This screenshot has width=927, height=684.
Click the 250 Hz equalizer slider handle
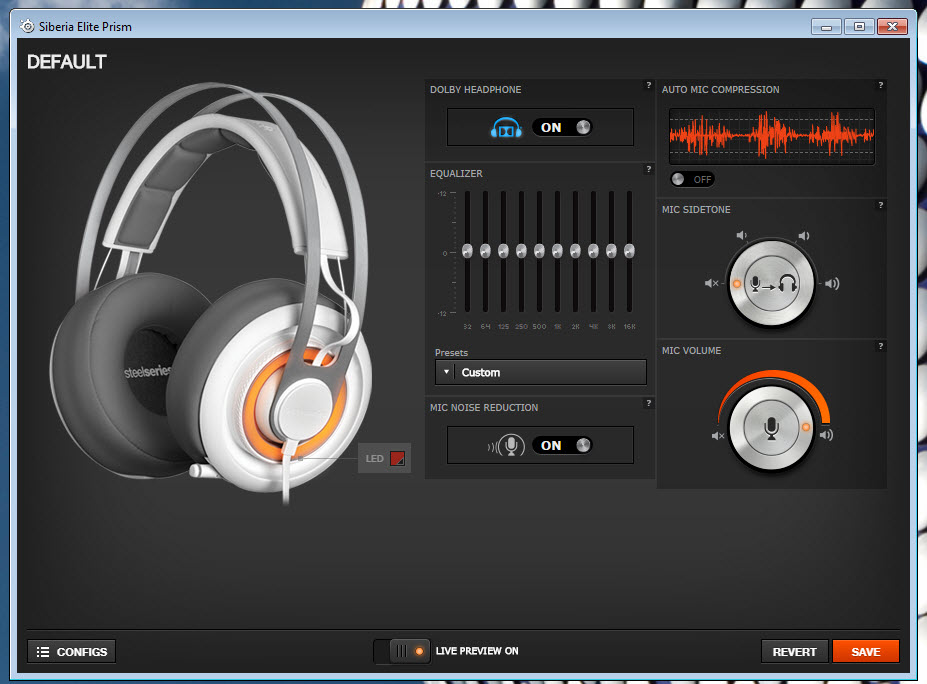tap(521, 251)
